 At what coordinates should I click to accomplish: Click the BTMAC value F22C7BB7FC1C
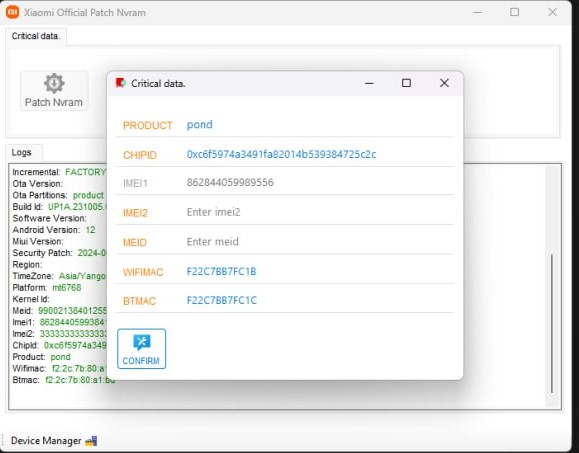pos(222,301)
